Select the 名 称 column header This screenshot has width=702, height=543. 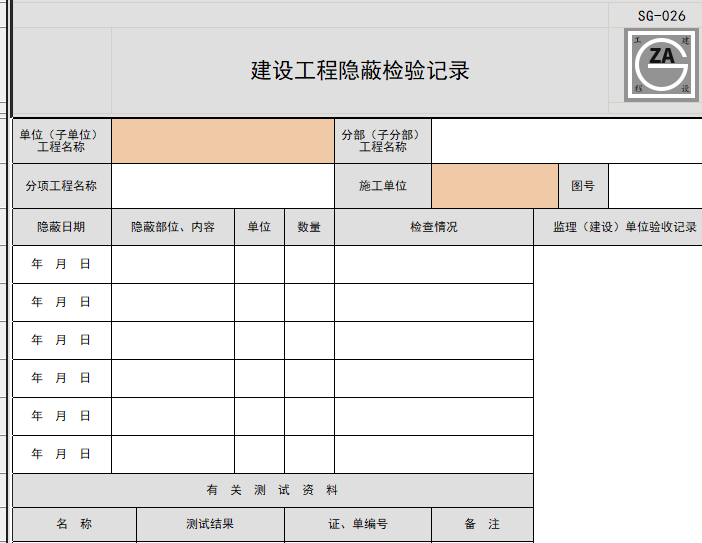coord(74,524)
